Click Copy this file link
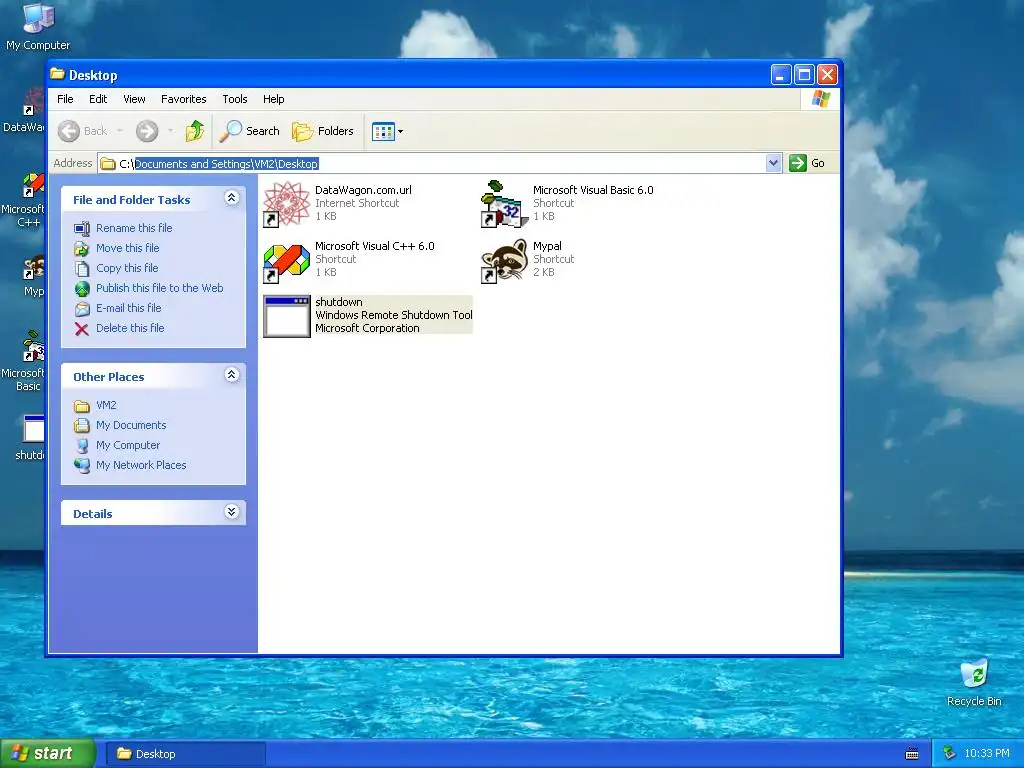Screen dimensions: 1024x768 click(127, 268)
